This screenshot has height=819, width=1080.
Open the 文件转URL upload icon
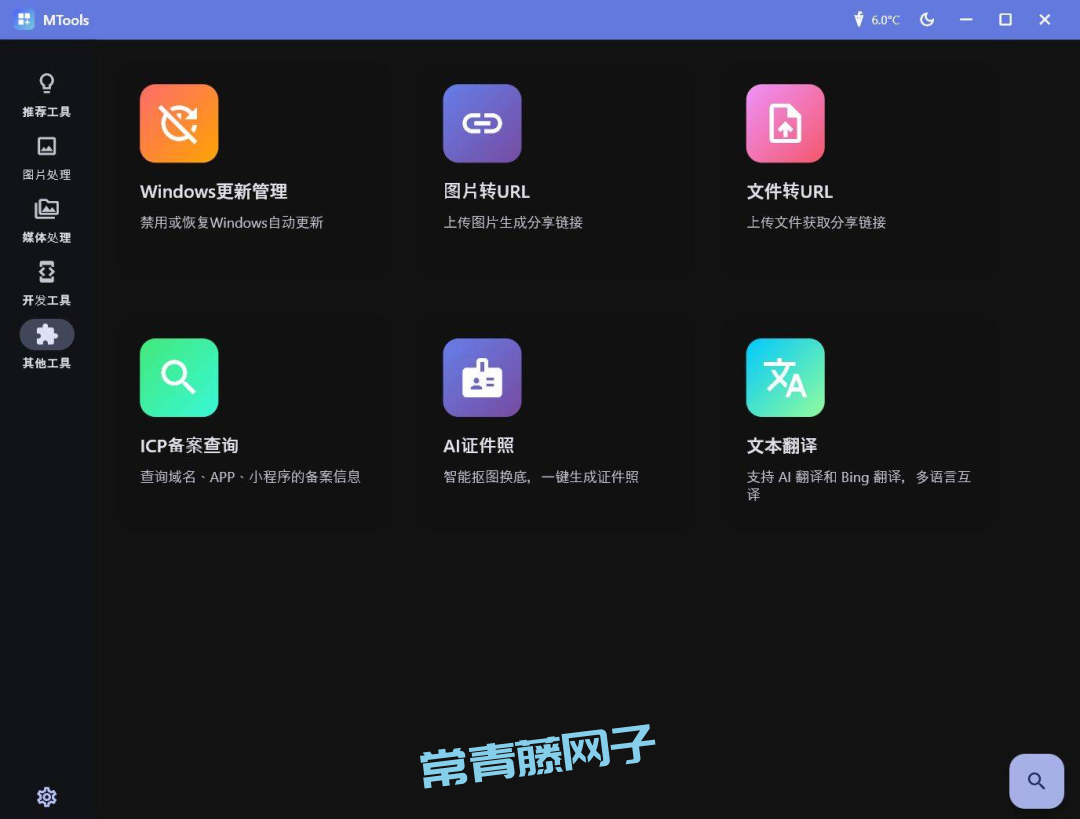[785, 123]
